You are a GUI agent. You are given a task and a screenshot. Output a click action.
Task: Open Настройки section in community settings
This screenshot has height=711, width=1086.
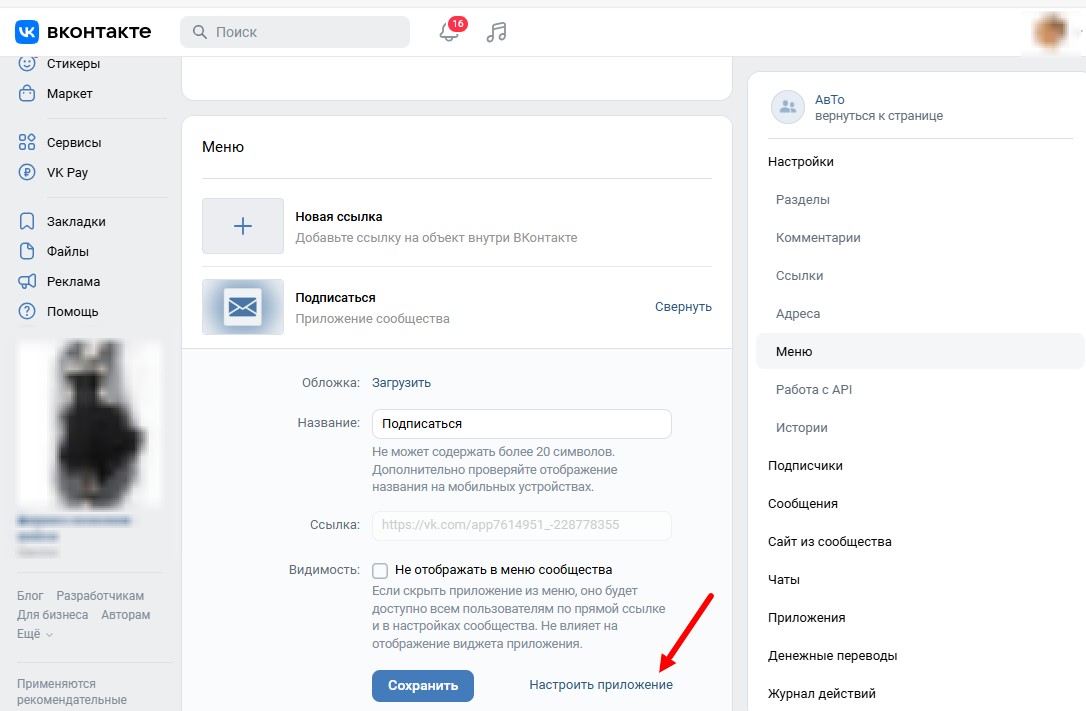click(x=801, y=161)
